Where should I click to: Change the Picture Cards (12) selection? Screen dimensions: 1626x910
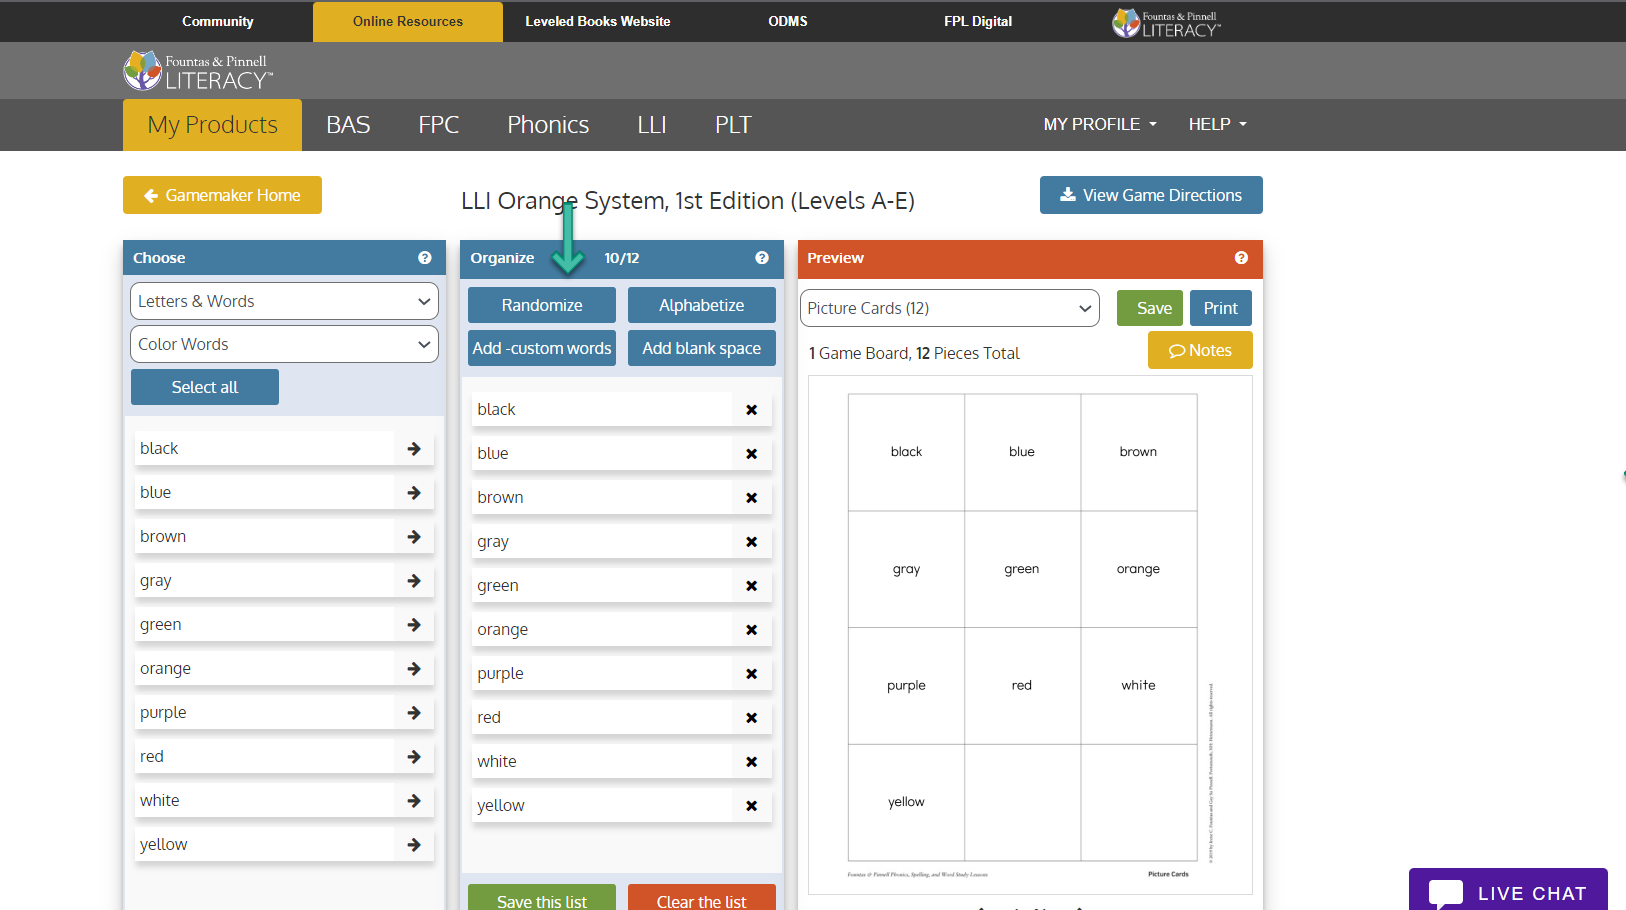[x=948, y=308]
